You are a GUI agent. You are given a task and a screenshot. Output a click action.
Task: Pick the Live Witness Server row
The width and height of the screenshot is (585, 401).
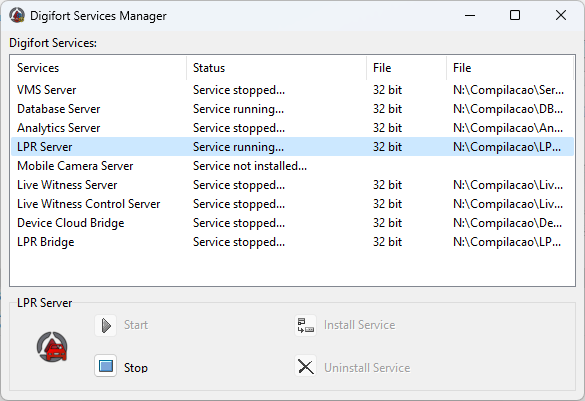pos(292,185)
